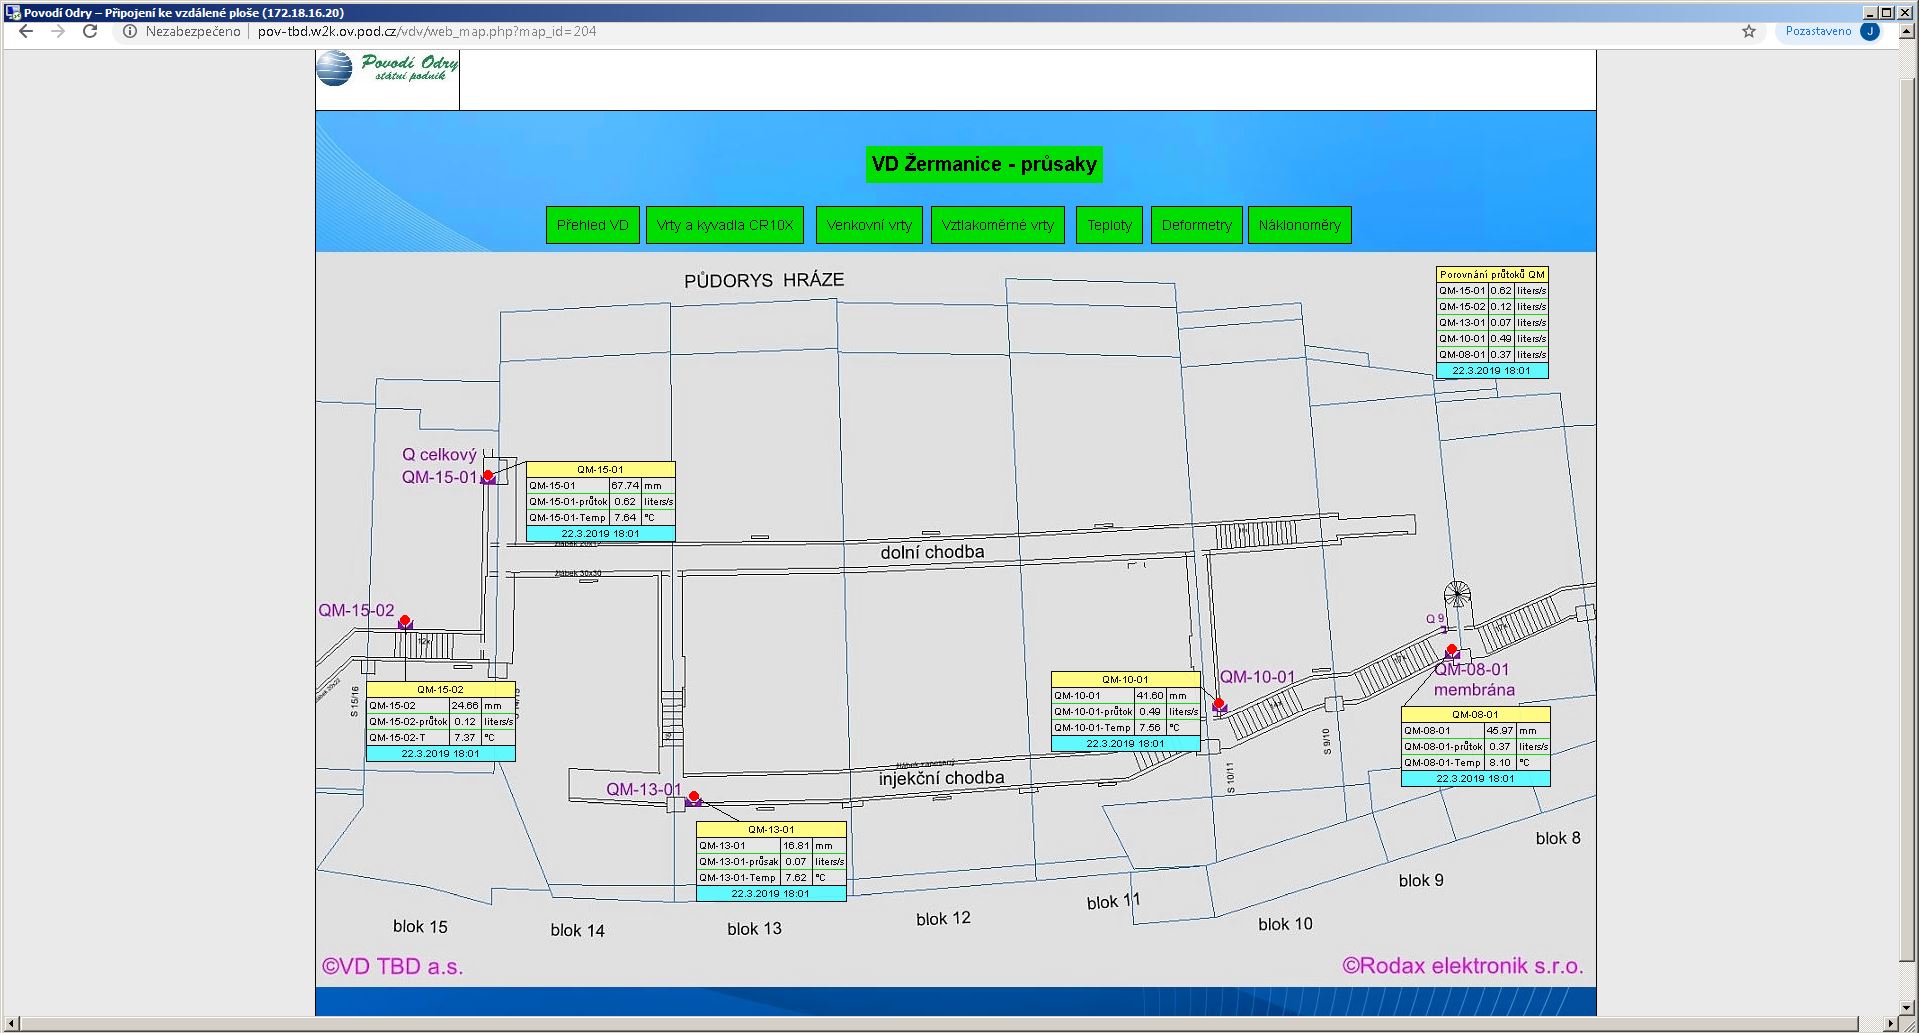This screenshot has width=1919, height=1033.
Task: Click QM-10-01-průtok 0.49 row
Action: [1125, 711]
